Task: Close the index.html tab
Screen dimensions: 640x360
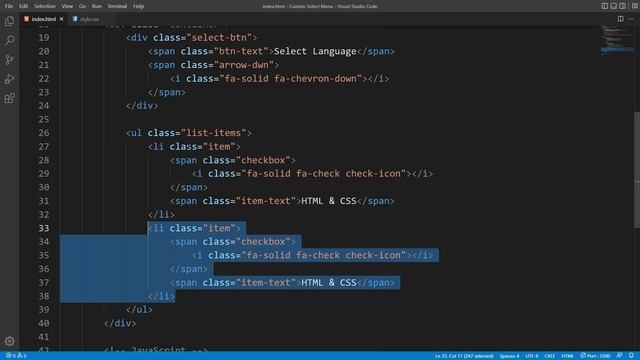Action: [62, 19]
